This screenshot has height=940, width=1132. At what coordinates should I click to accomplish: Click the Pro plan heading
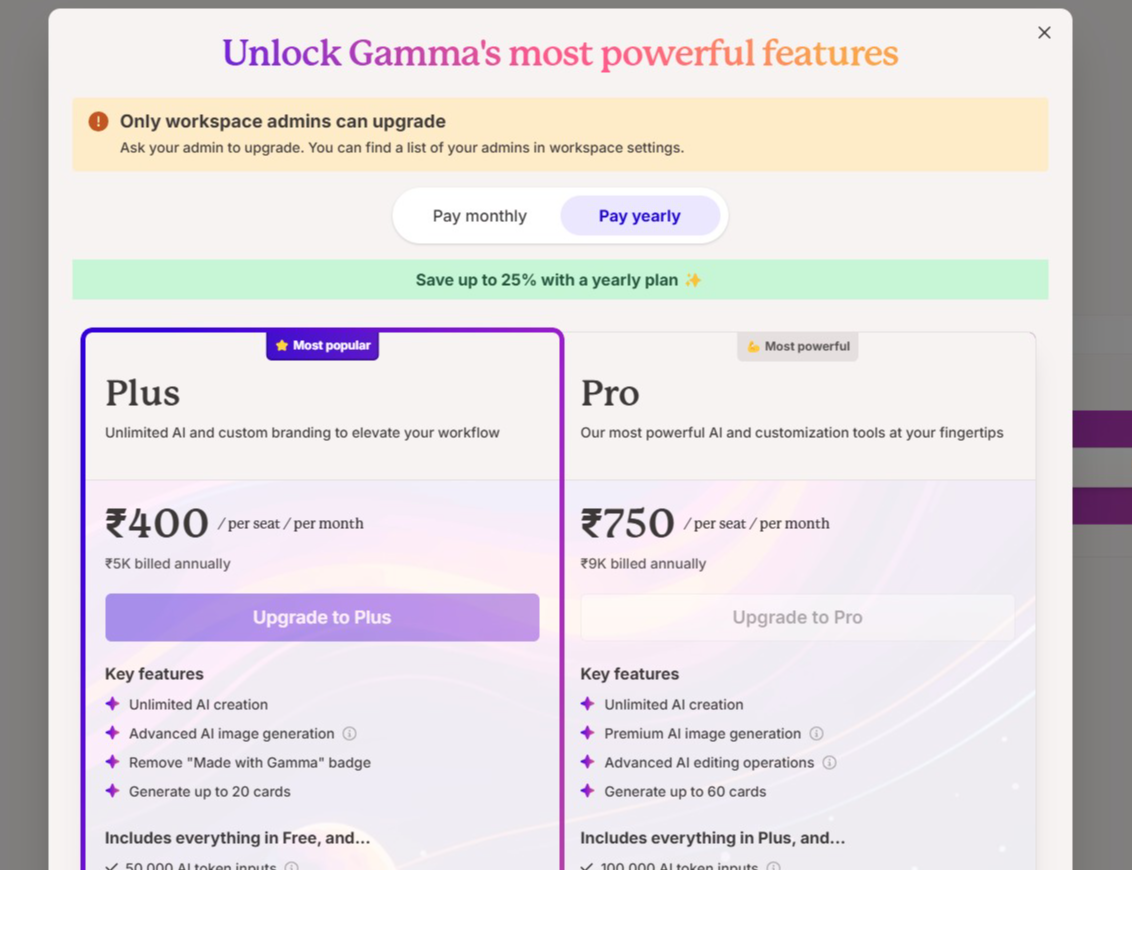[x=610, y=393]
